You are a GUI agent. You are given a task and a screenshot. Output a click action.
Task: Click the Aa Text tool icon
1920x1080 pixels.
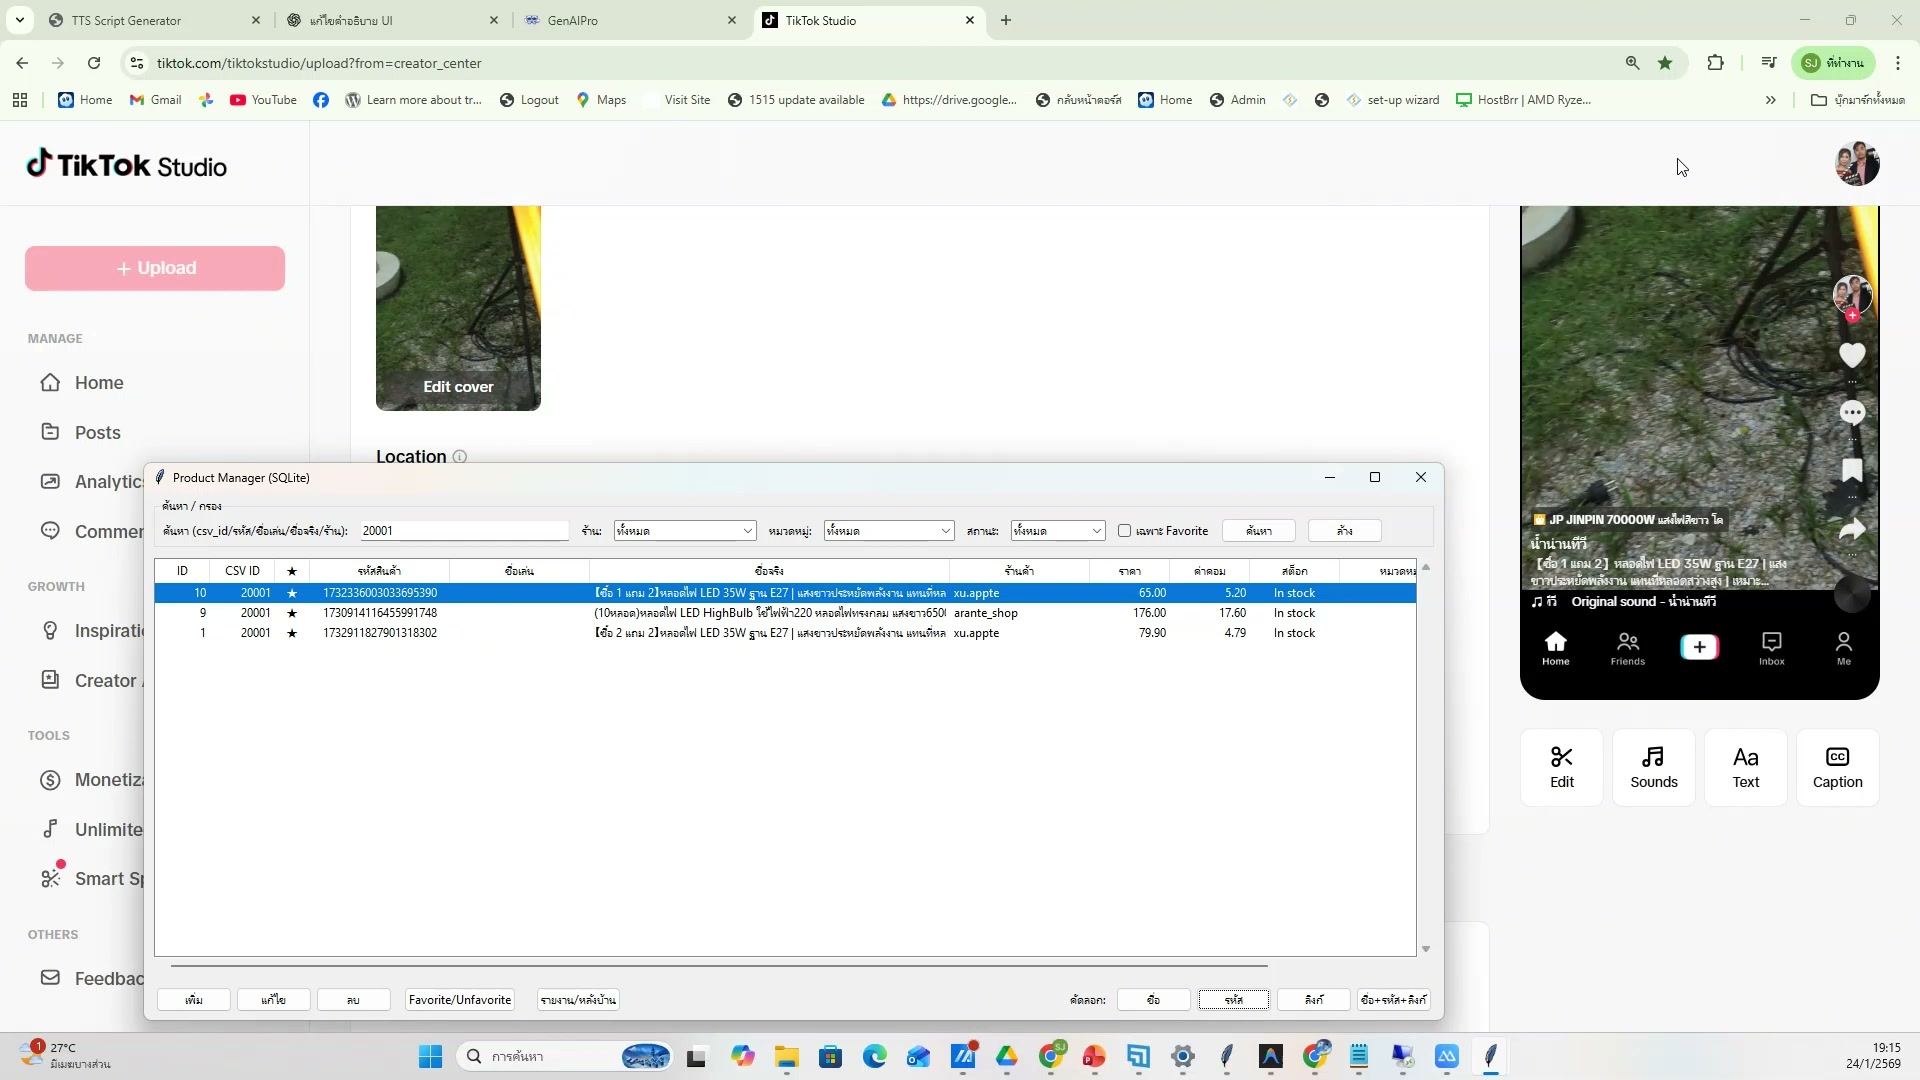(x=1745, y=757)
